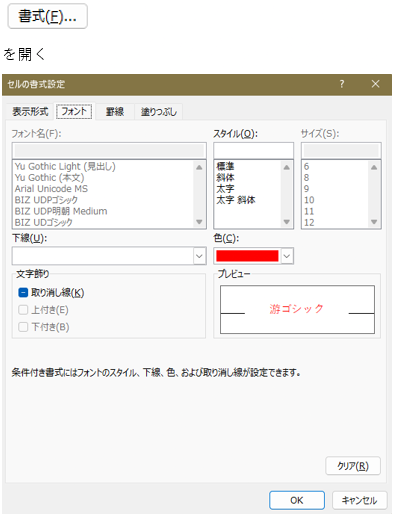Select 太字 斜体 style

click(x=236, y=200)
